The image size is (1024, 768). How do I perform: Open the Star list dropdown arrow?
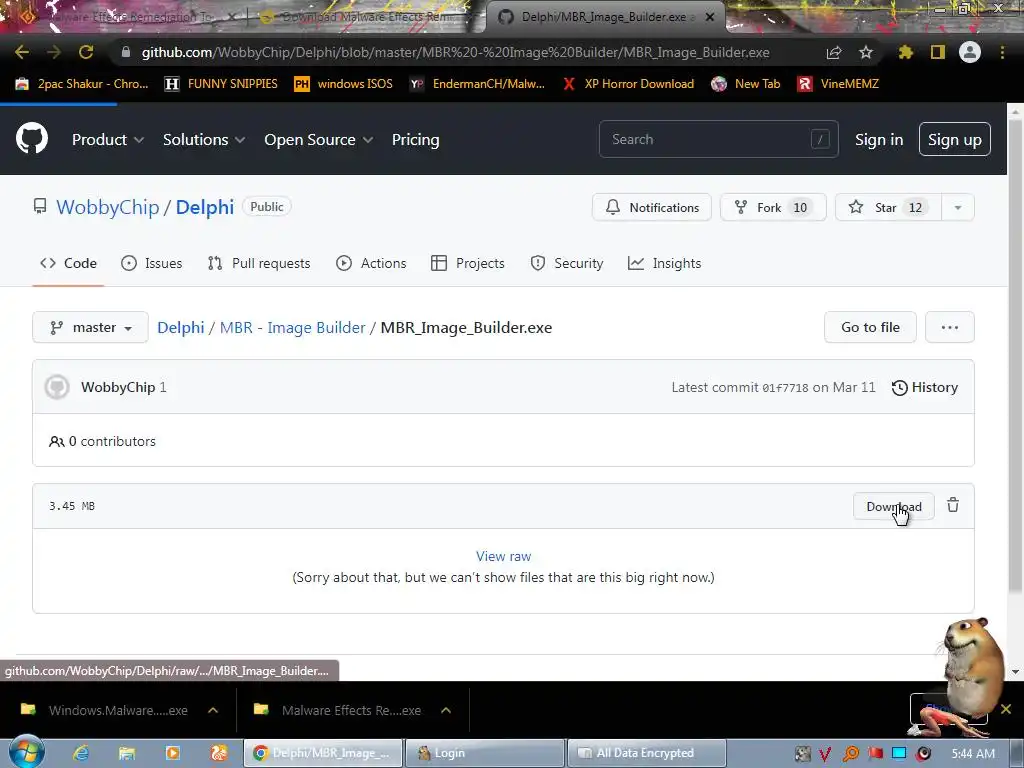click(x=958, y=208)
